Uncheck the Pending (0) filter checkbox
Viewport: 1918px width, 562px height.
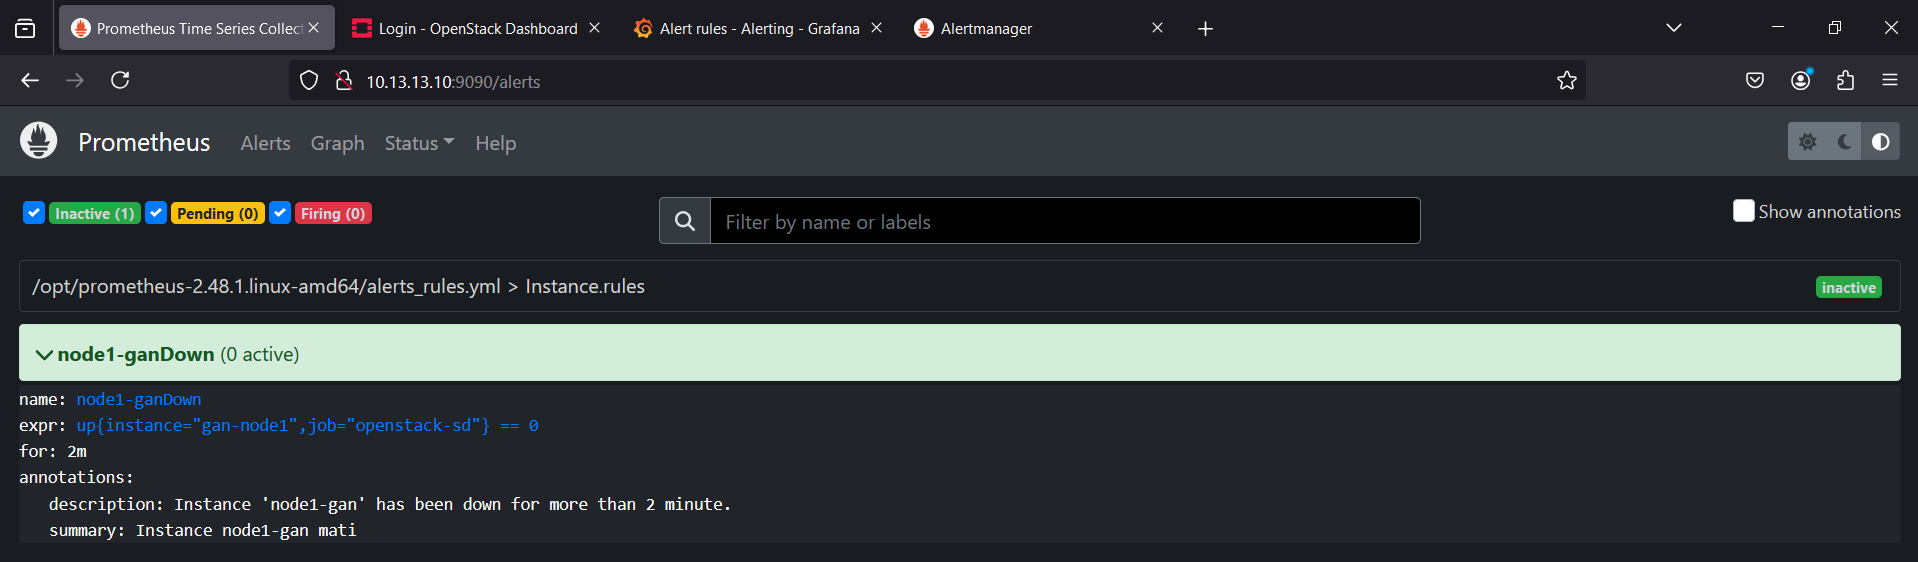[156, 213]
